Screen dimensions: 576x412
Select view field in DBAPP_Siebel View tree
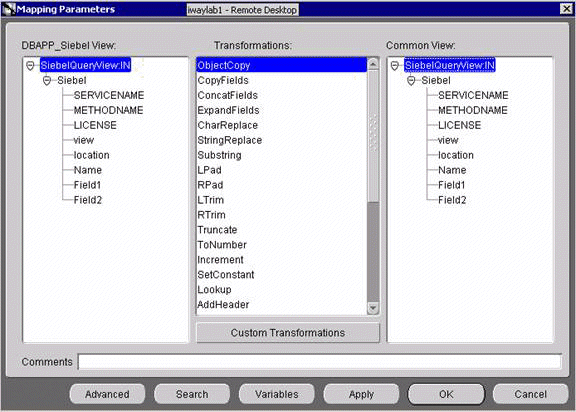[84, 140]
